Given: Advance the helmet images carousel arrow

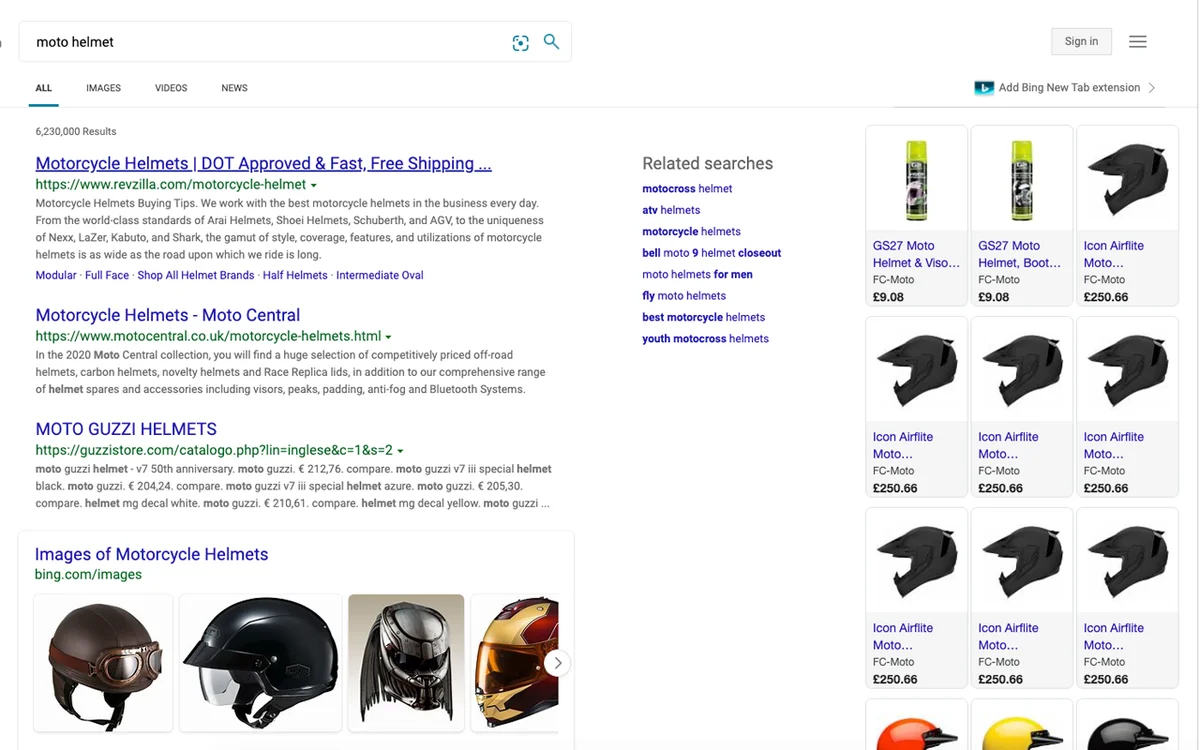Looking at the screenshot, I should (558, 663).
